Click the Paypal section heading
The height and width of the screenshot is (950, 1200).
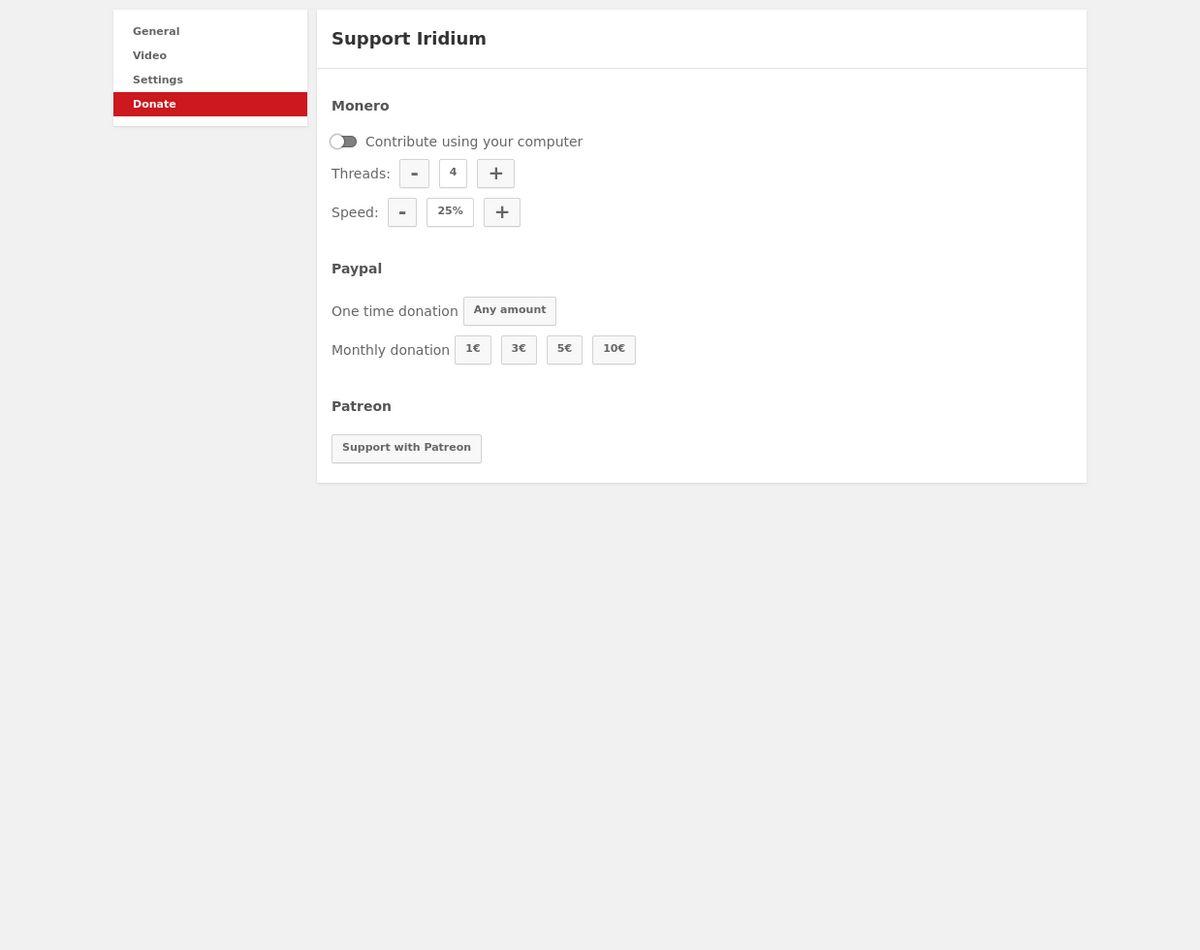tap(357, 269)
